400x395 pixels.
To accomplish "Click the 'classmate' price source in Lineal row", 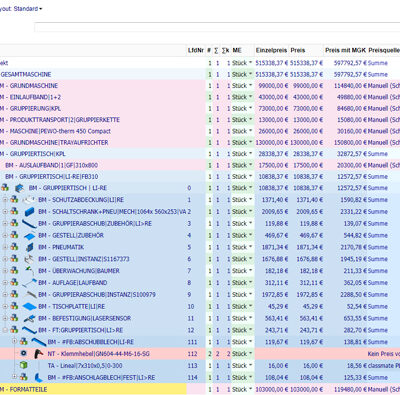I will point(384,366).
